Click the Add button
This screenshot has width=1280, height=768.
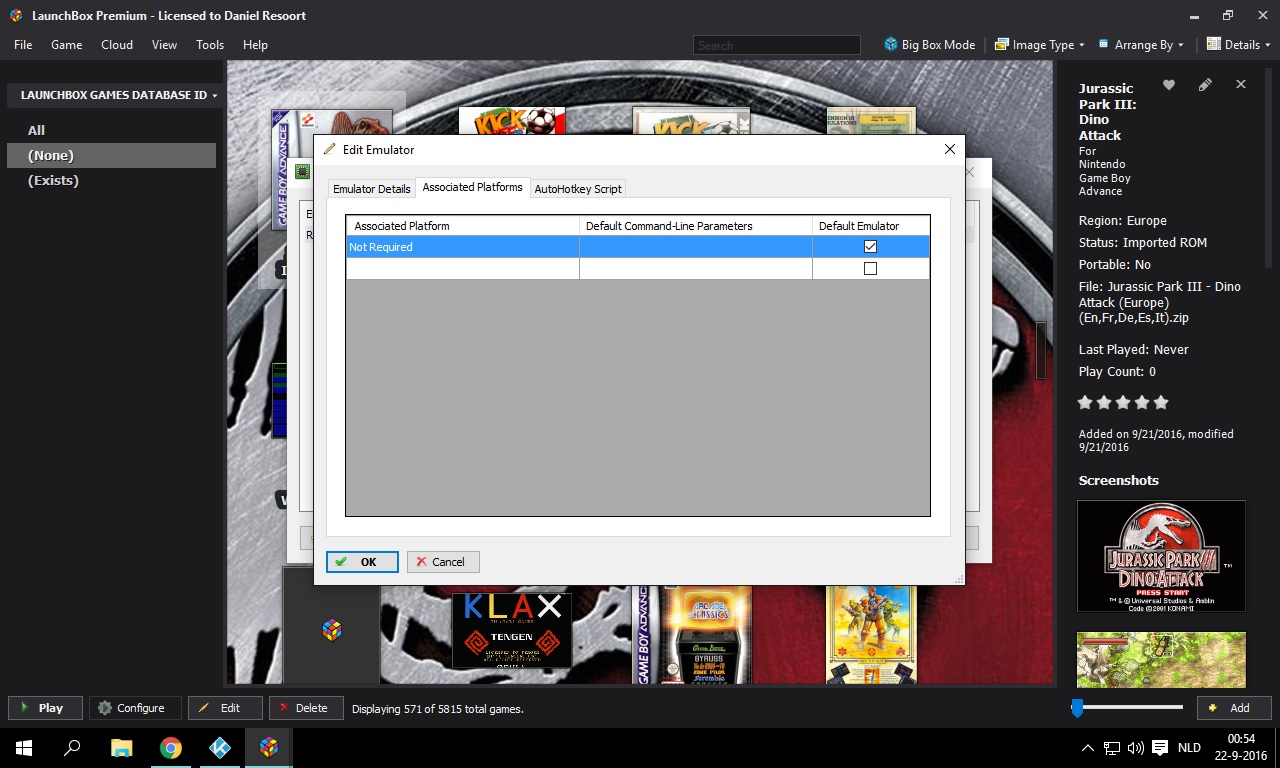click(x=1234, y=708)
